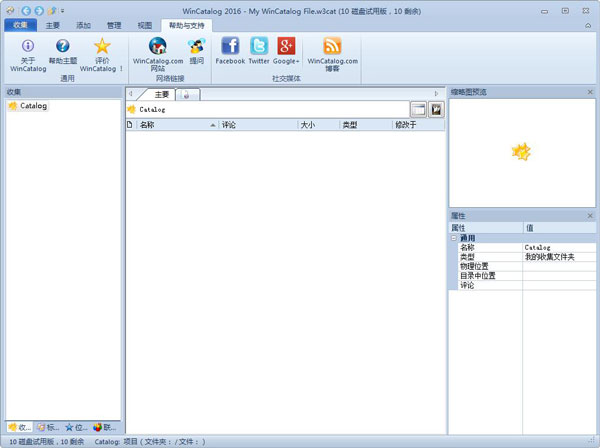
Task: Collapse the 通用 property group
Action: [454, 238]
